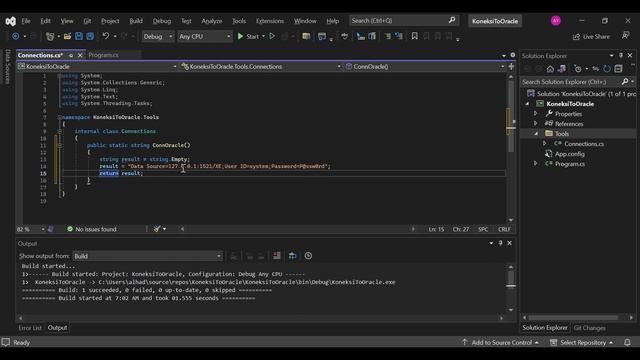Click Refresh icon in Solution Explorer
The width and height of the screenshot is (640, 360).
[607, 69]
